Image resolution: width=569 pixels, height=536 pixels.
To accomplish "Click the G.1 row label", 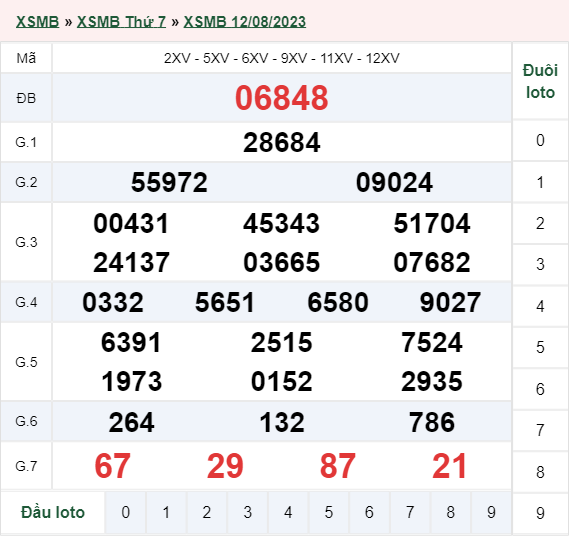I will tap(26, 142).
